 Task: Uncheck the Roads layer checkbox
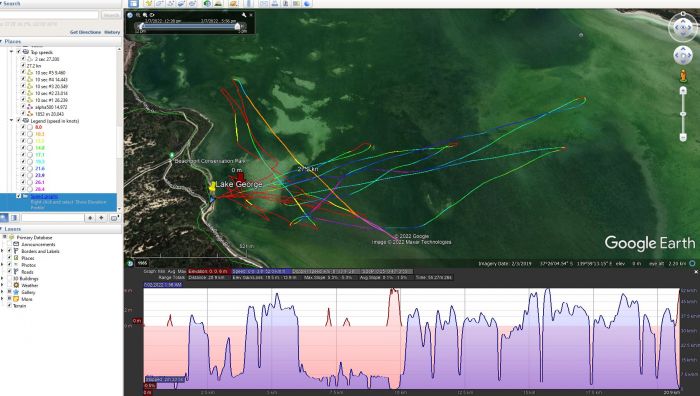[9, 271]
